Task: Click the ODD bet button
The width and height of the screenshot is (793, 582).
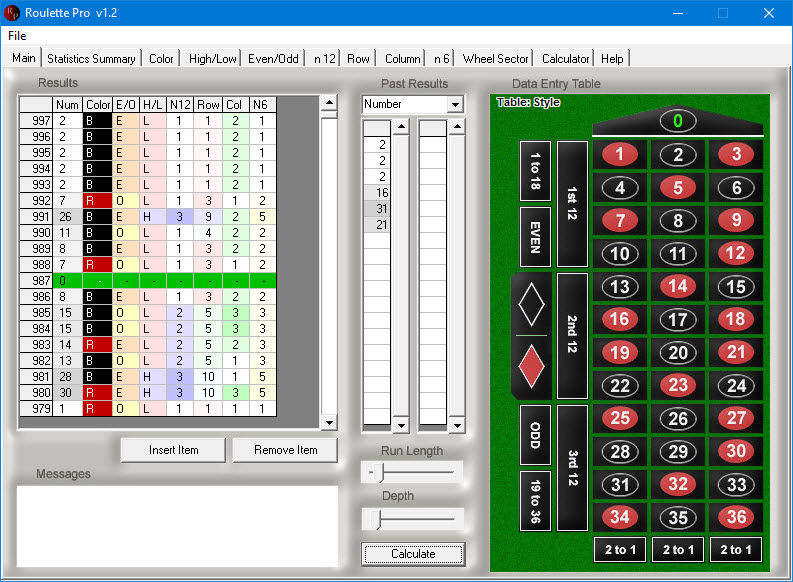Action: [x=535, y=435]
